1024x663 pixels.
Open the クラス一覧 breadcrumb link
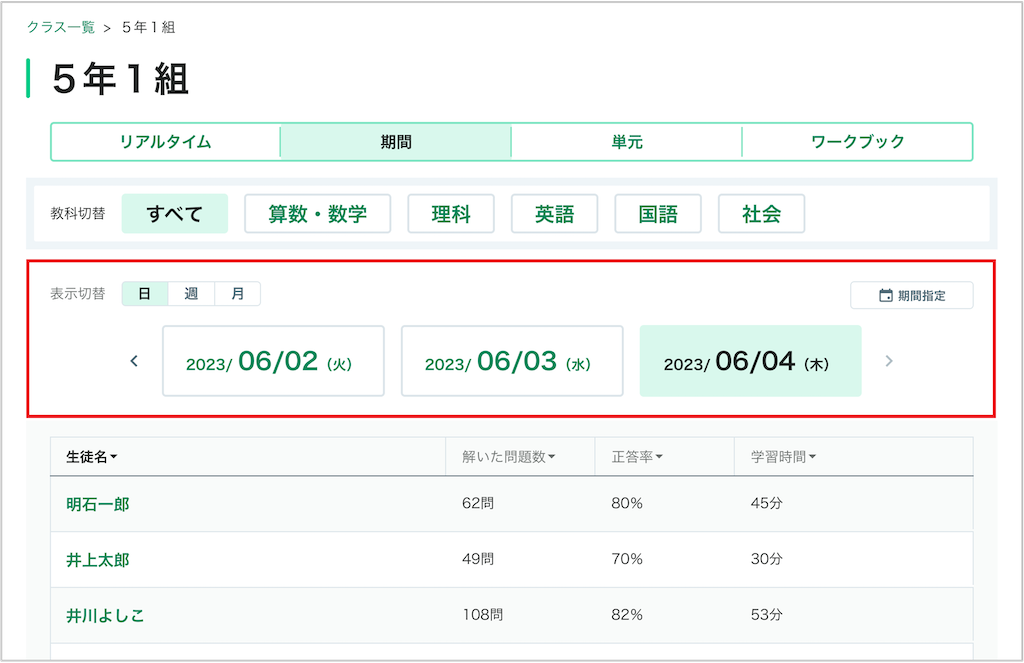point(61,27)
